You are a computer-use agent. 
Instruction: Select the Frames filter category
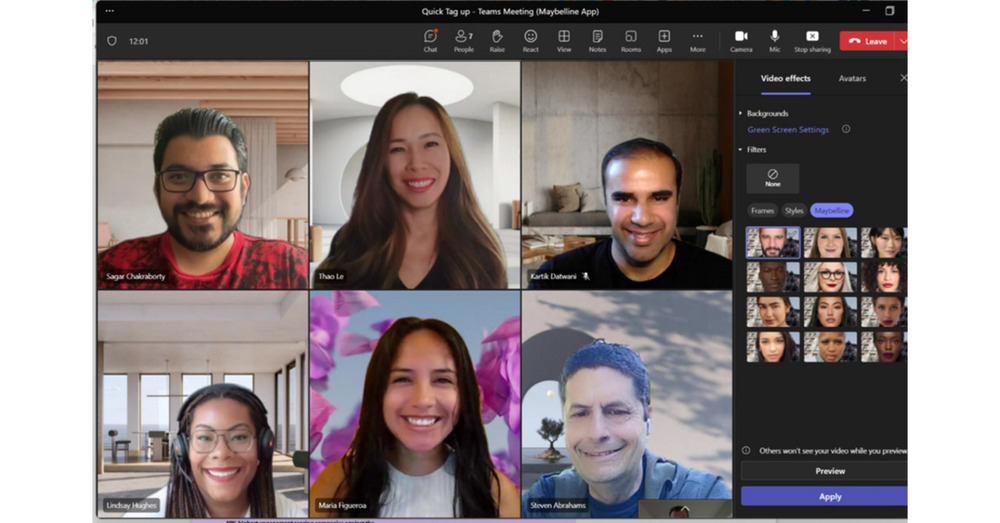click(x=762, y=210)
